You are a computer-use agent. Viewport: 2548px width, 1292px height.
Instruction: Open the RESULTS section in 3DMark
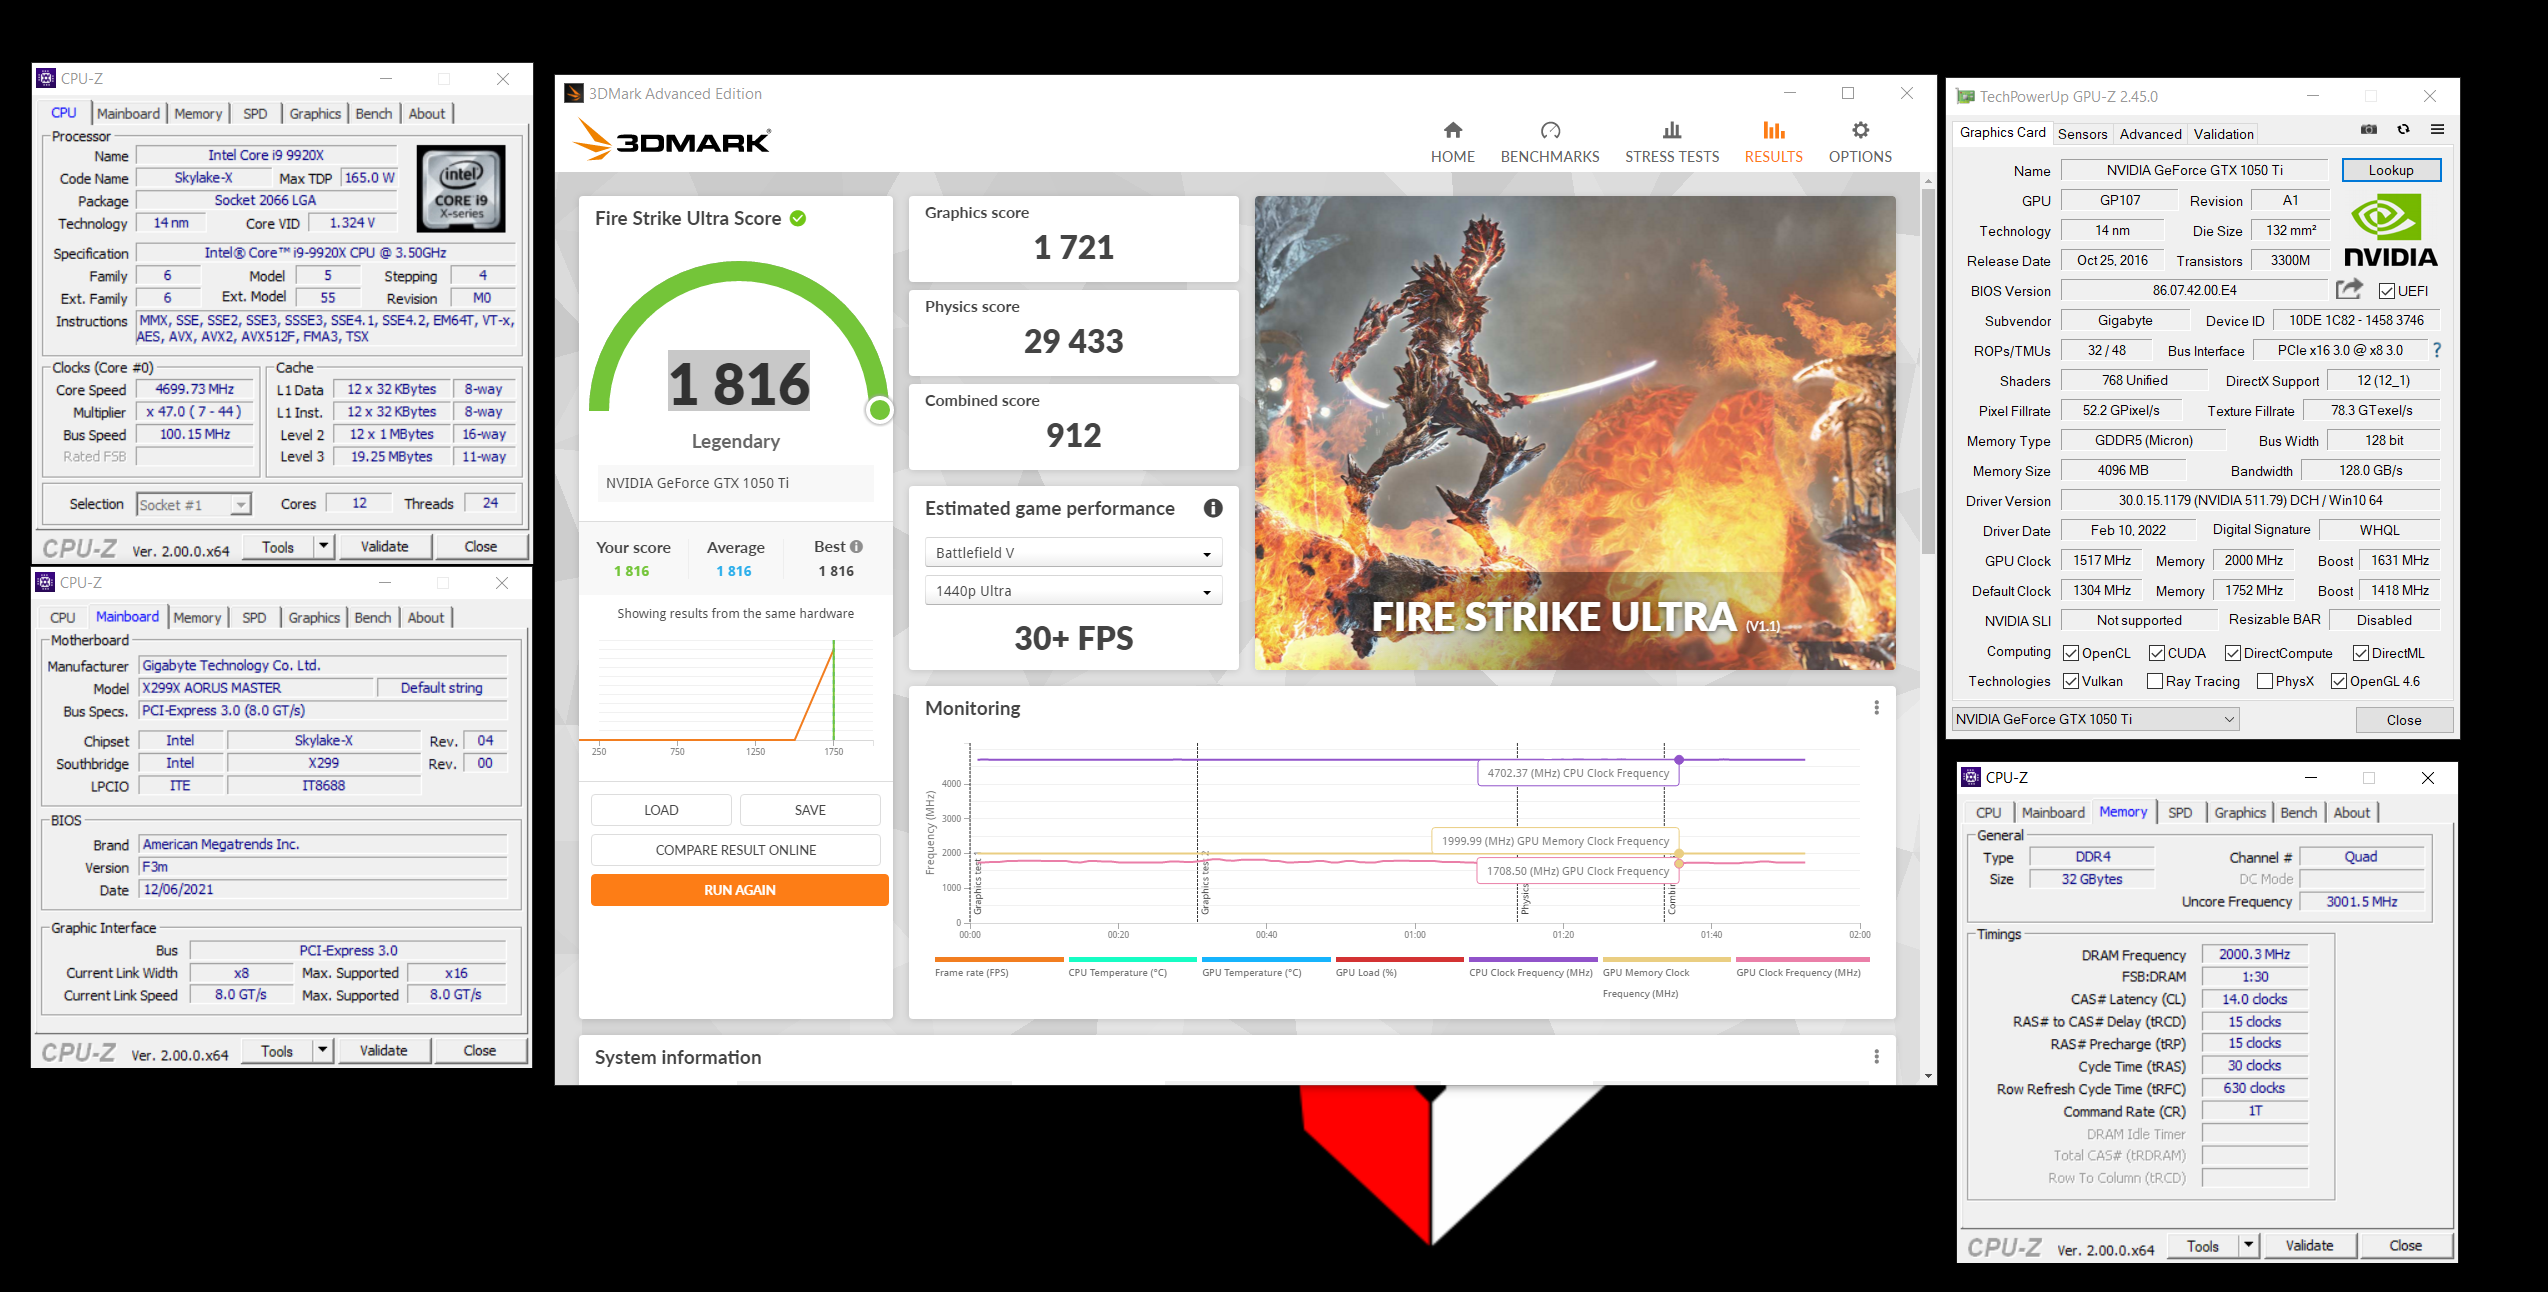(x=1773, y=142)
